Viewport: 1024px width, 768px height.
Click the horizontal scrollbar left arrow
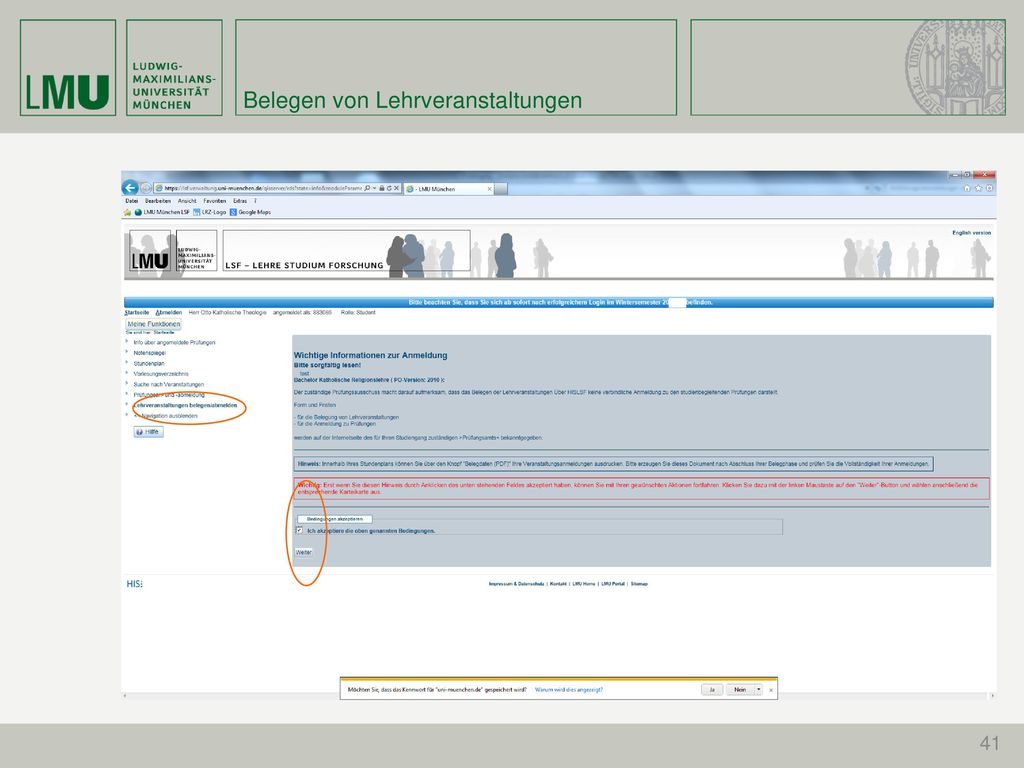click(125, 696)
